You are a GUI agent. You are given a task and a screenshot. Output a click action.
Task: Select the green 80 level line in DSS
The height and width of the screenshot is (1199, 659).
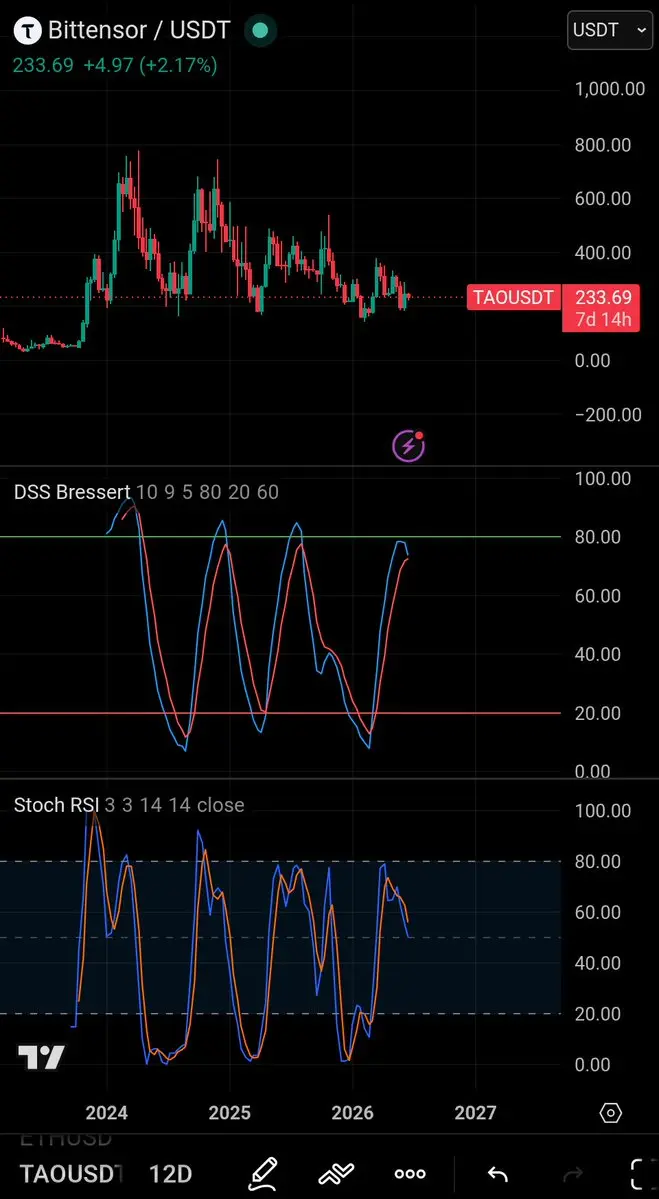280,537
